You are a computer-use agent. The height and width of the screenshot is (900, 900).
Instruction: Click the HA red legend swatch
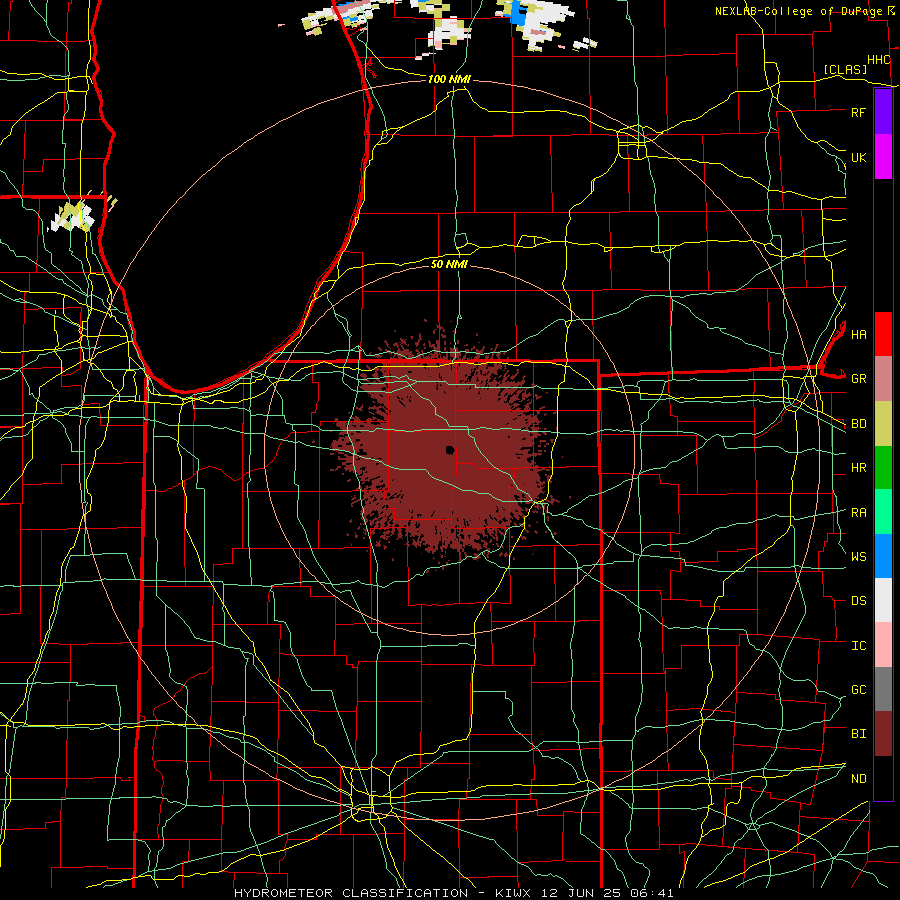point(883,334)
